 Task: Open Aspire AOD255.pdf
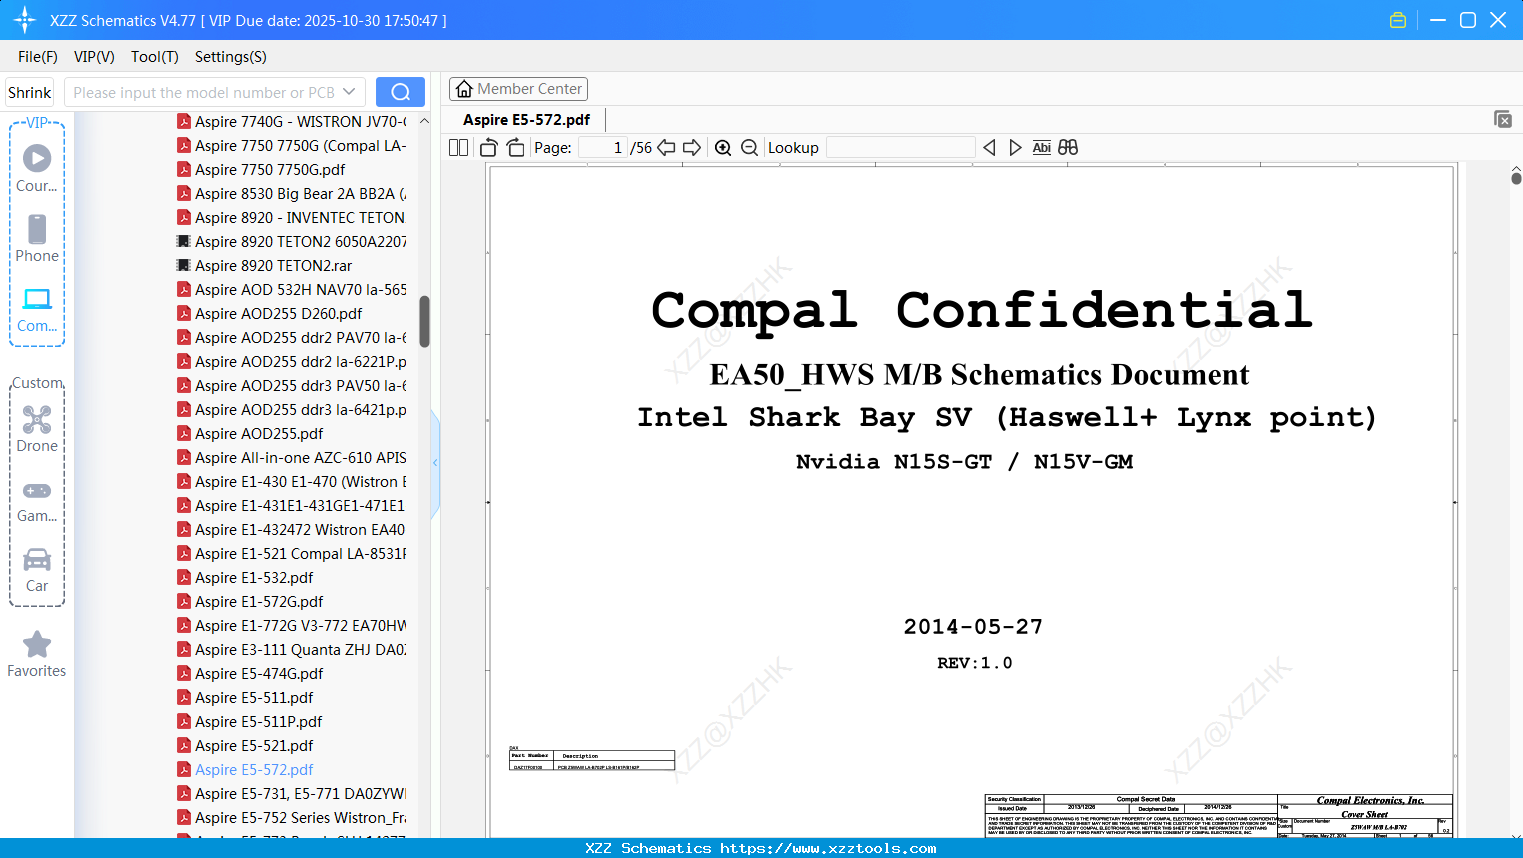point(250,433)
